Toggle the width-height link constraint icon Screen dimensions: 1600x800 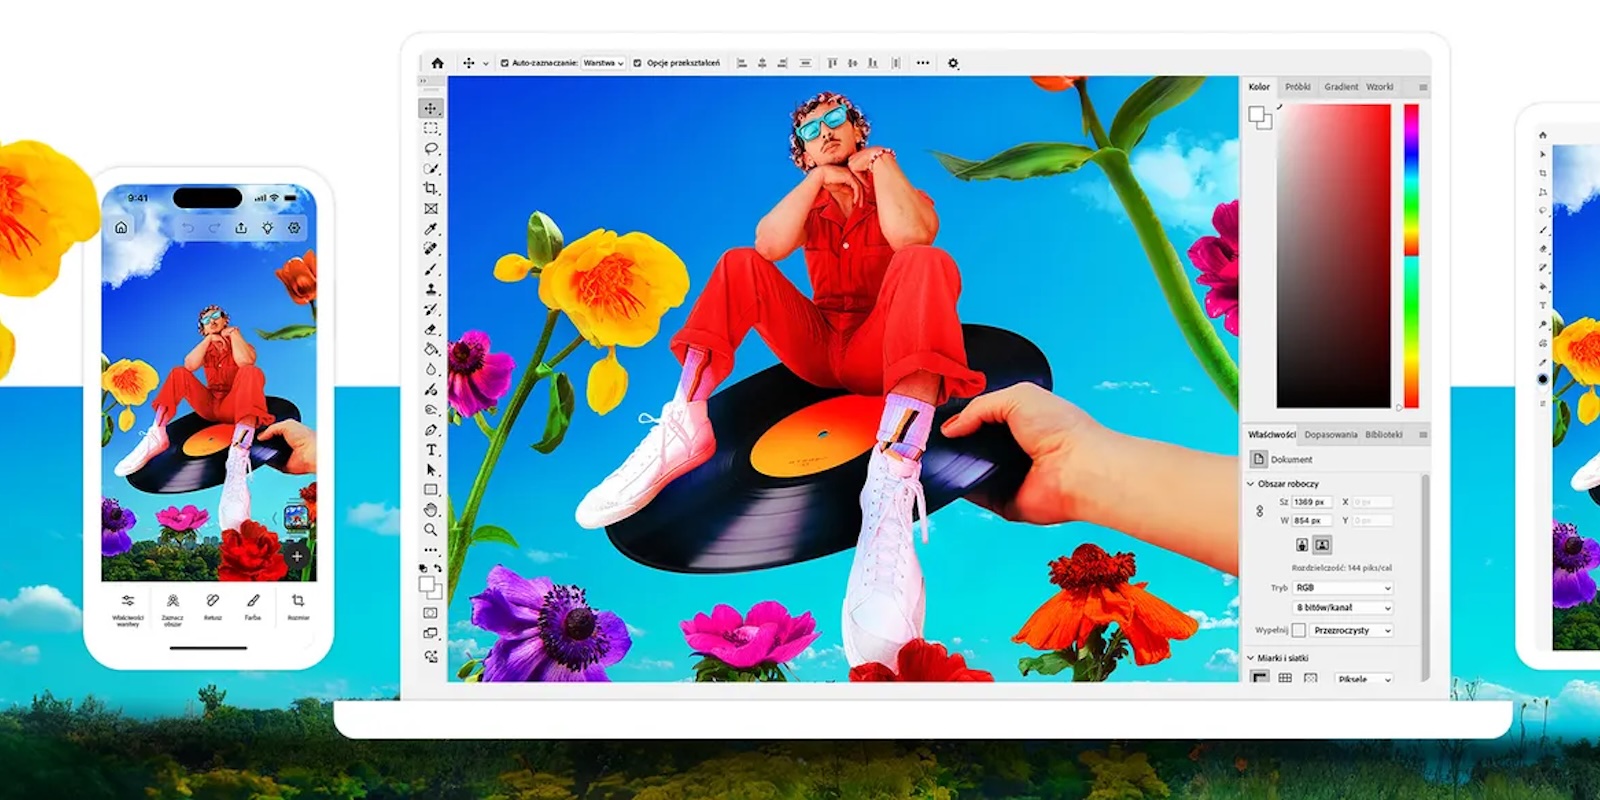(1259, 511)
